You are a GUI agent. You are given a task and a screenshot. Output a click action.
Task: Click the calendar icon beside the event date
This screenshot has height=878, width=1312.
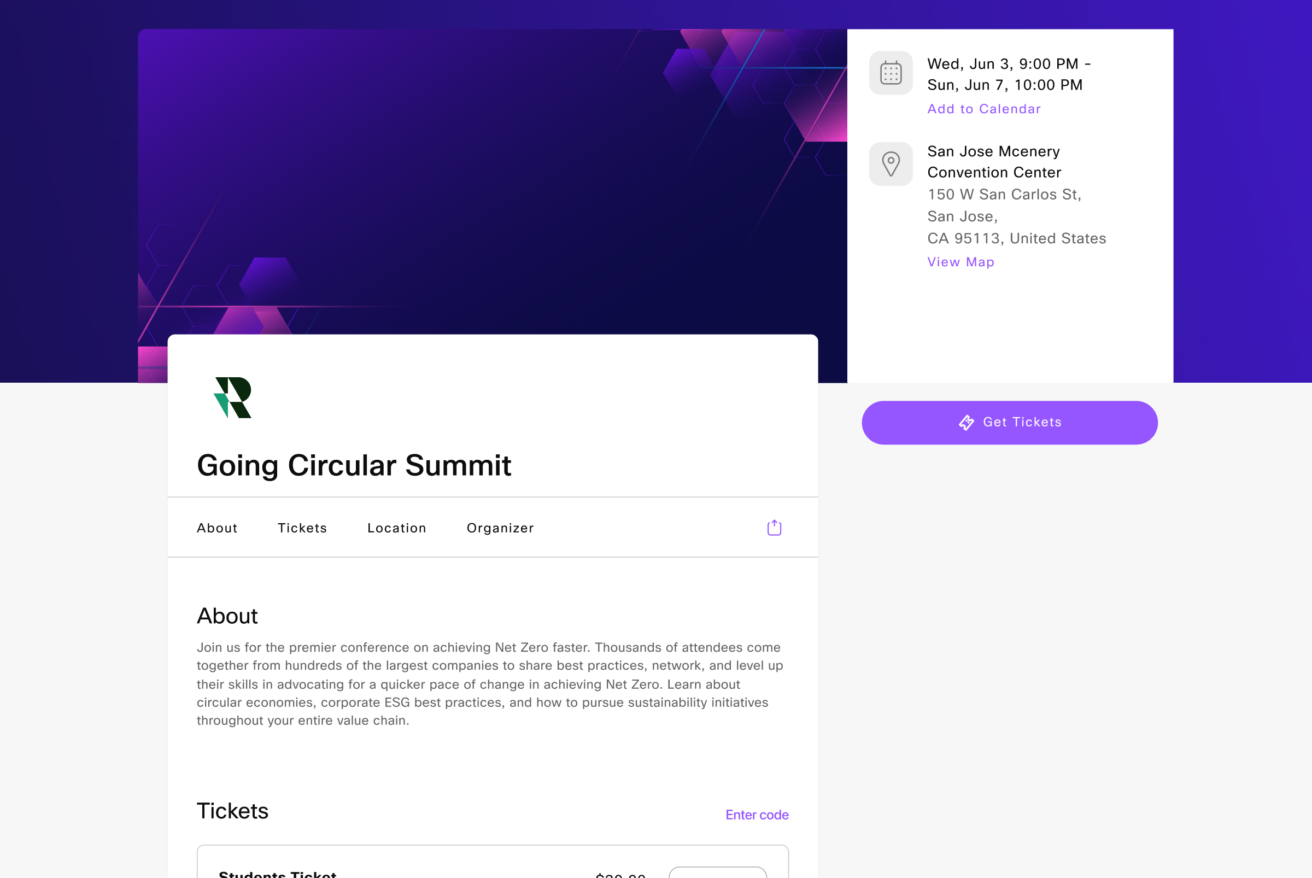pyautogui.click(x=891, y=73)
